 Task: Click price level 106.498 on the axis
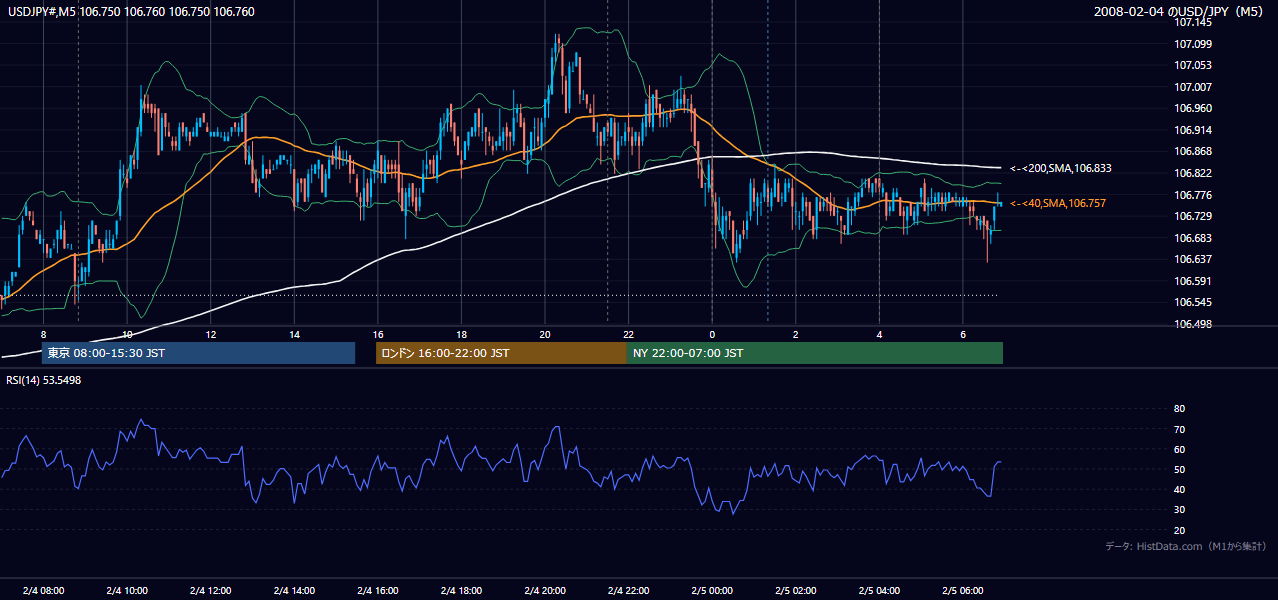click(x=1193, y=324)
